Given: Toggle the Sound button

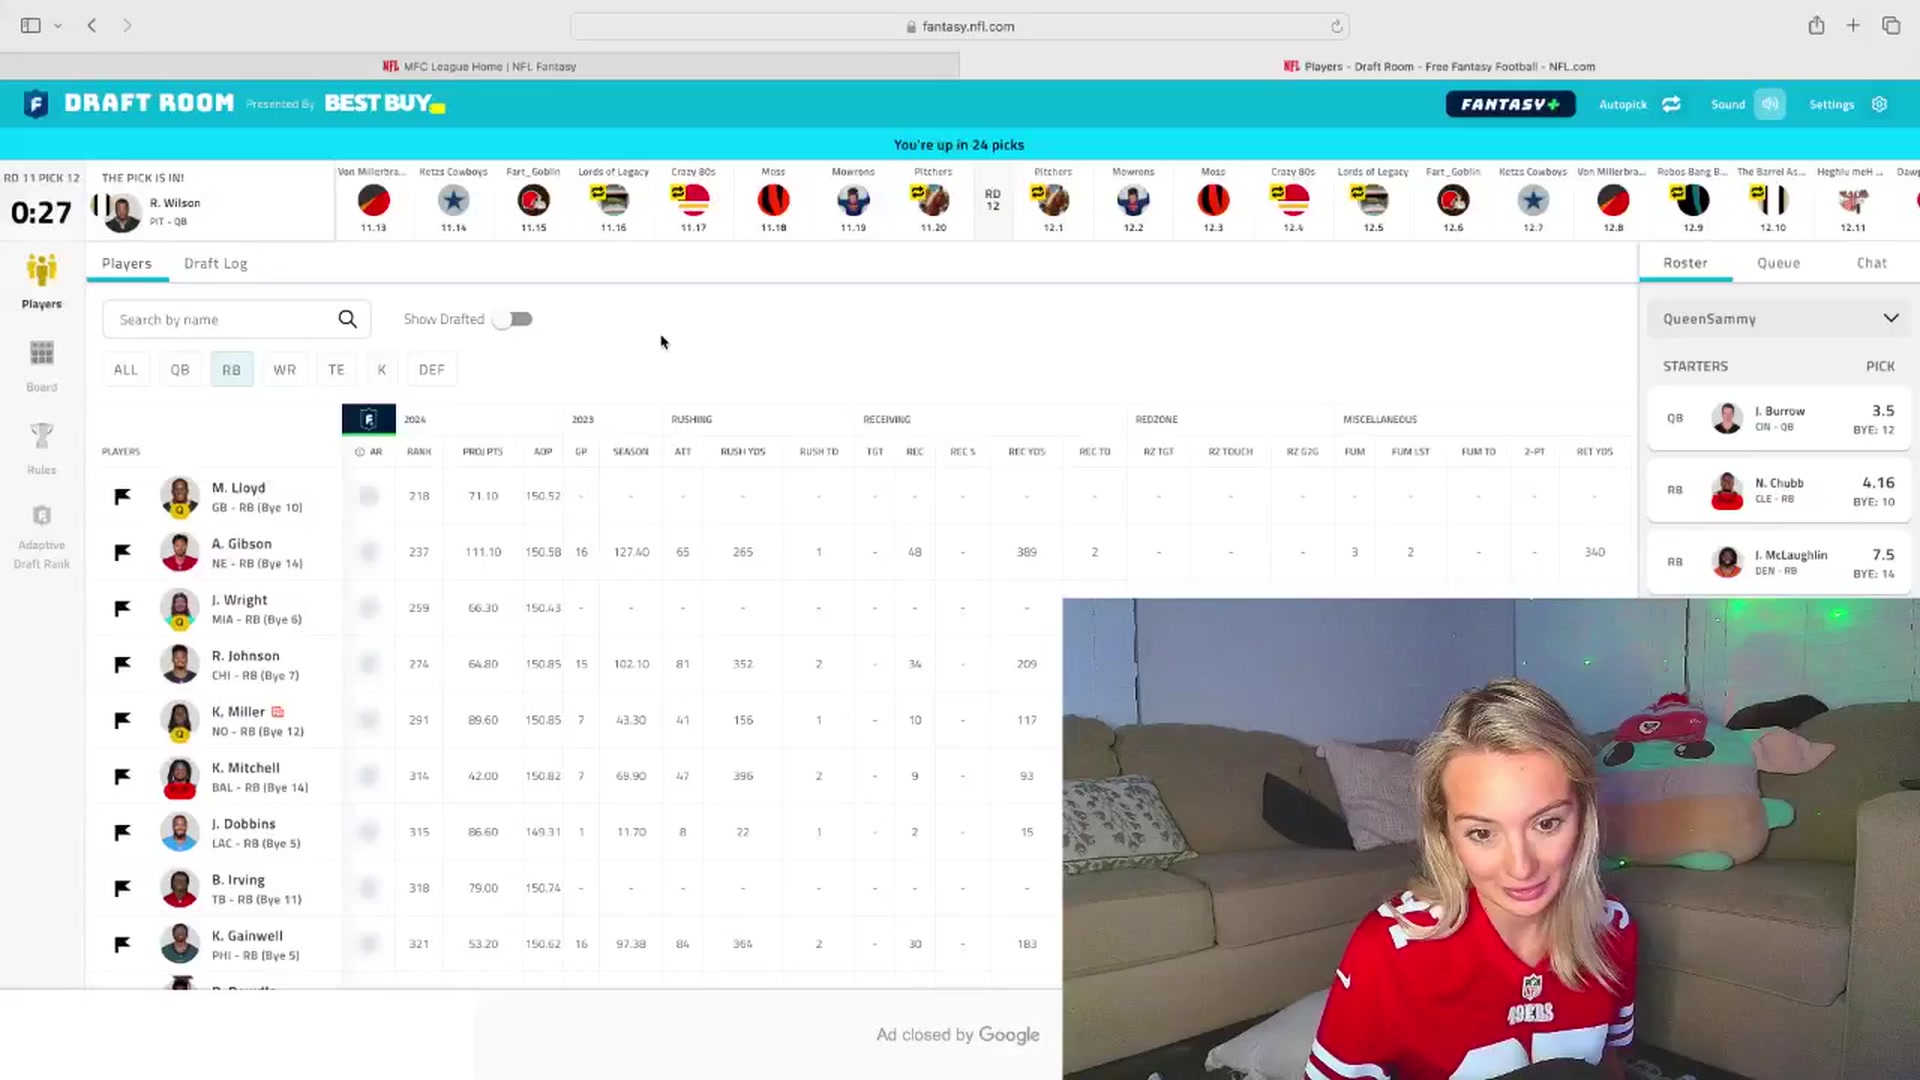Looking at the screenshot, I should [1769, 104].
